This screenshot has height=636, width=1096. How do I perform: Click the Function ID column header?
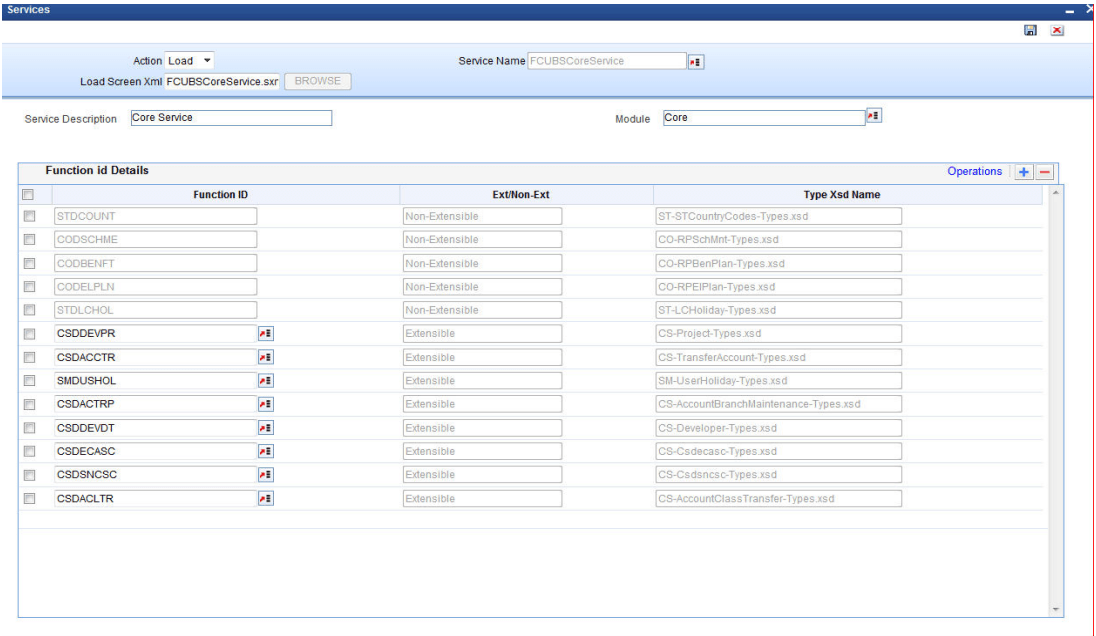220,194
